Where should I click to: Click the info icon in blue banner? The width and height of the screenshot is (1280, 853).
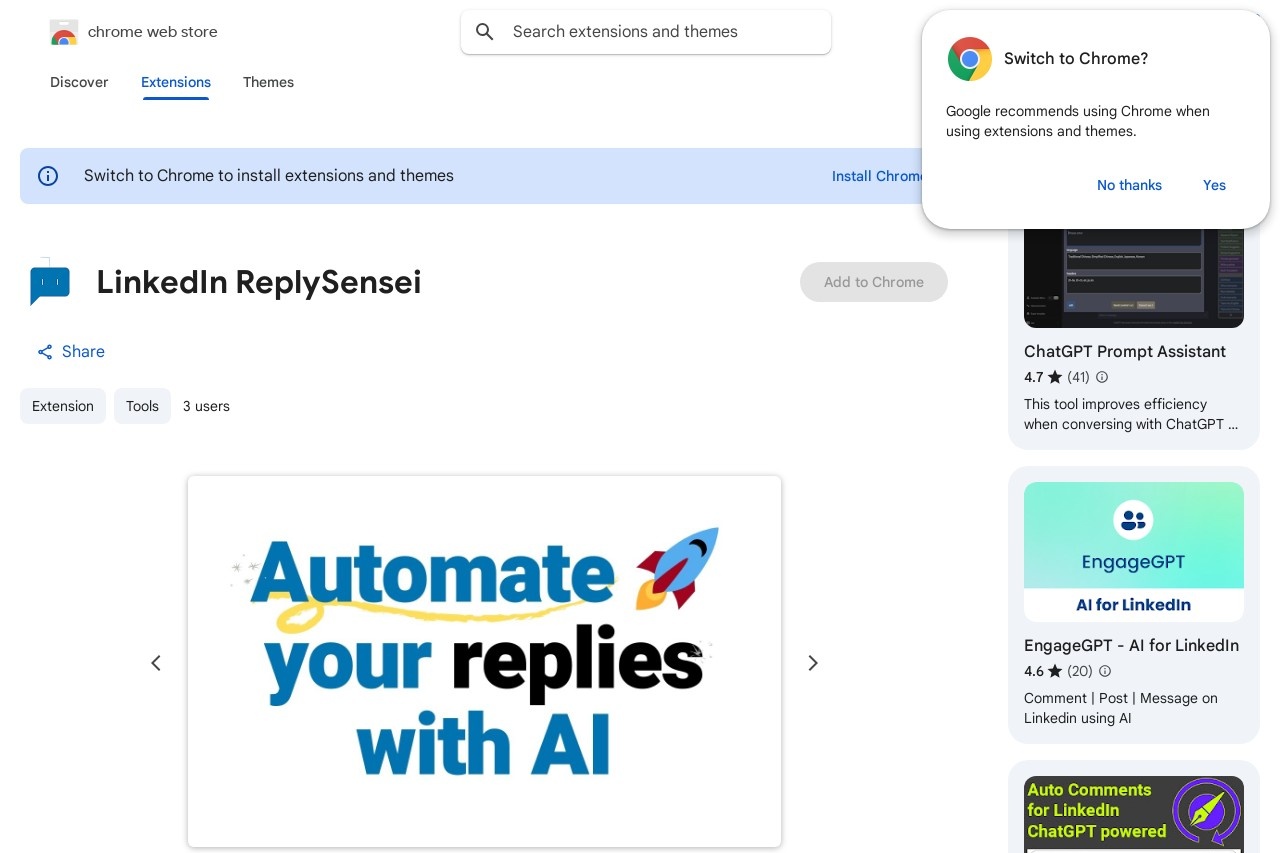point(48,176)
